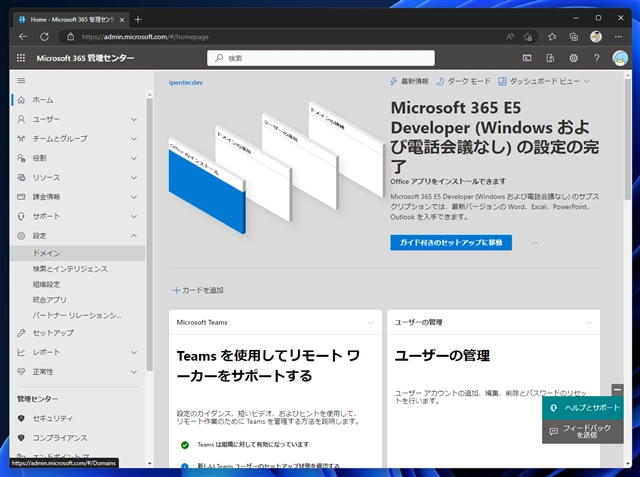Image resolution: width=640 pixels, height=477 pixels.
Task: Refresh the page in the browser
Action: tap(44, 37)
